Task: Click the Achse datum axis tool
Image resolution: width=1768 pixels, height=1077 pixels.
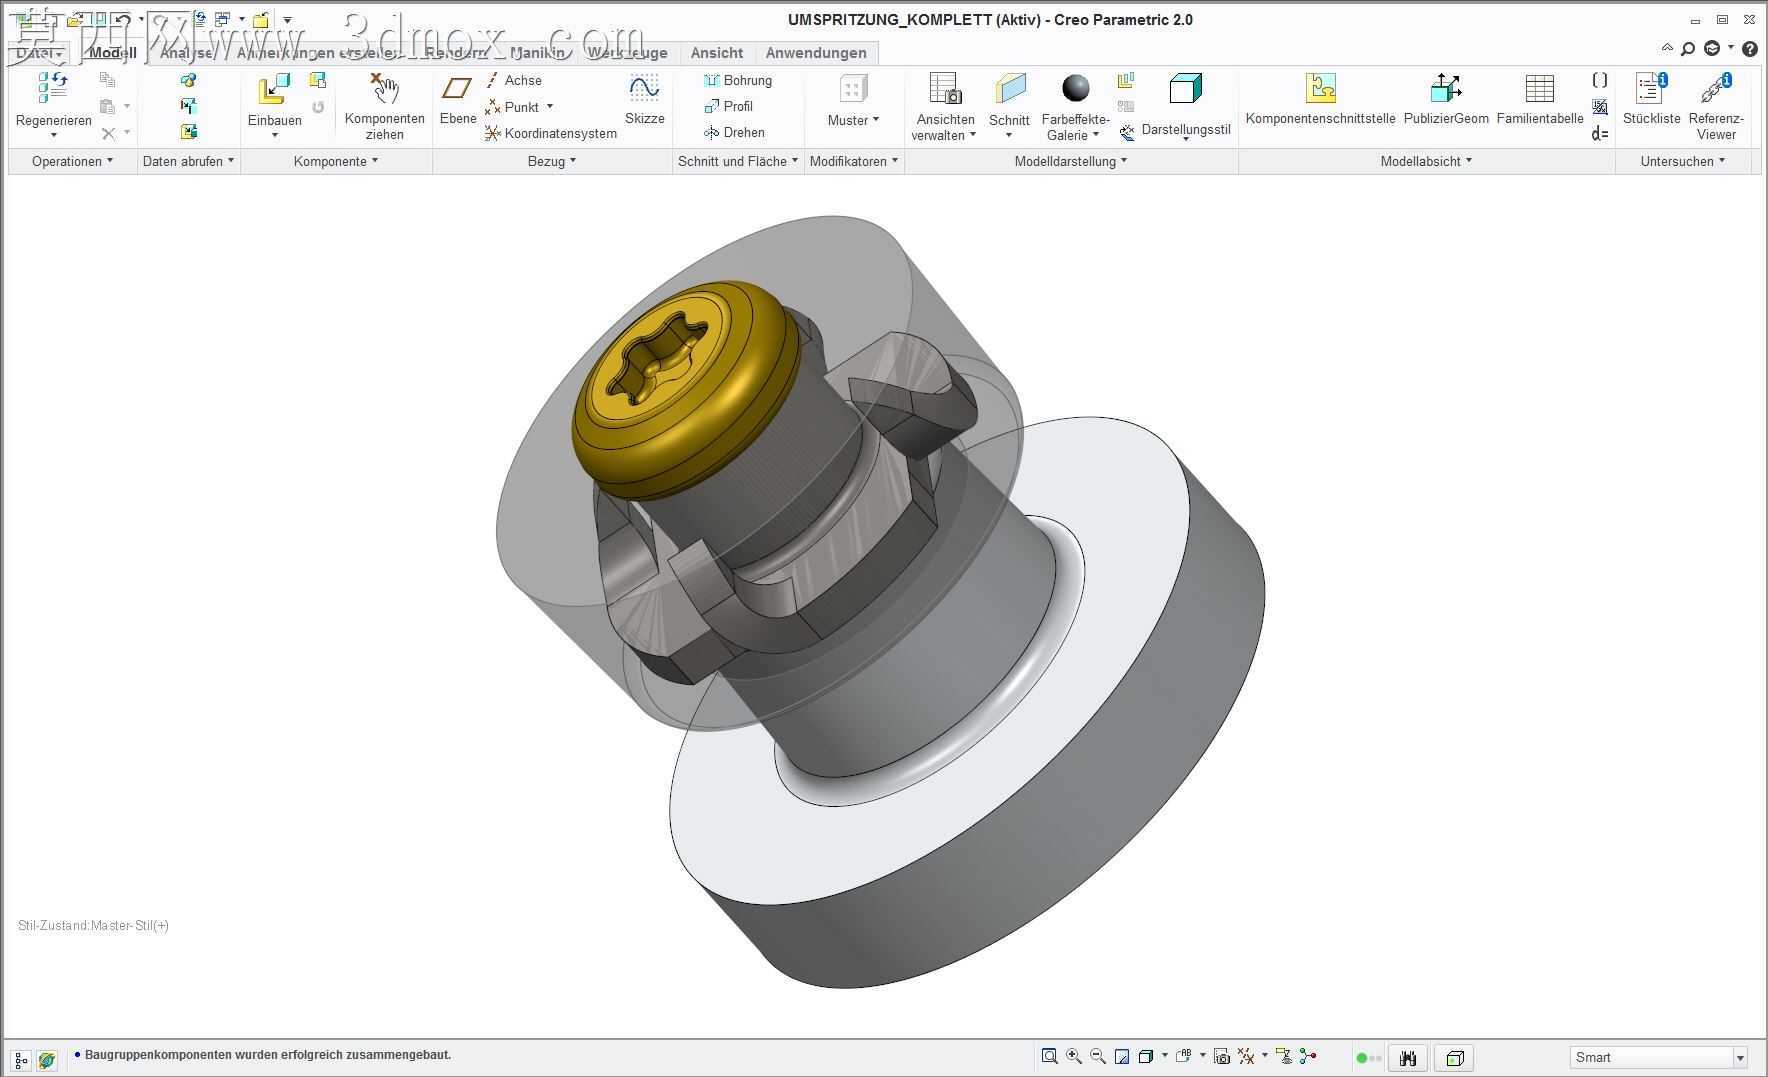Action: click(x=513, y=80)
